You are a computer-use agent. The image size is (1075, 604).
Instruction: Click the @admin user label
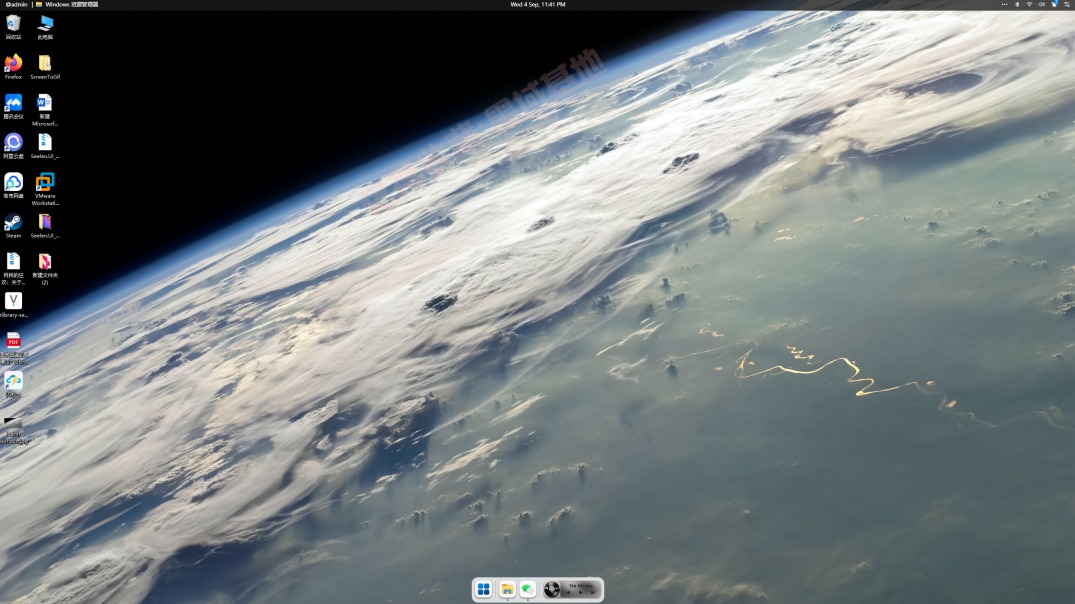[16, 4]
